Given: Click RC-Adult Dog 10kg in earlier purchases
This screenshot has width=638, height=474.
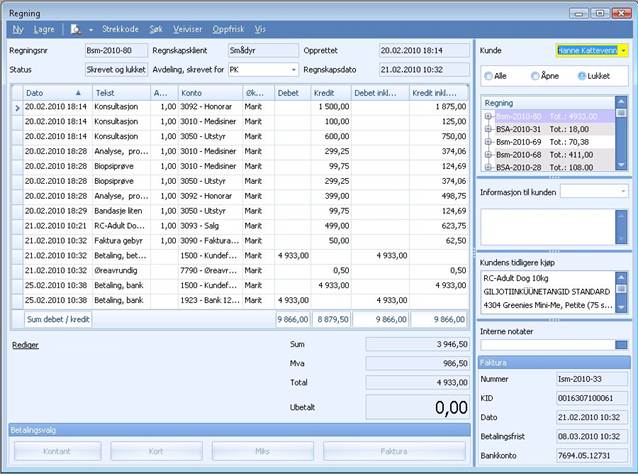Looking at the screenshot, I should 516,278.
